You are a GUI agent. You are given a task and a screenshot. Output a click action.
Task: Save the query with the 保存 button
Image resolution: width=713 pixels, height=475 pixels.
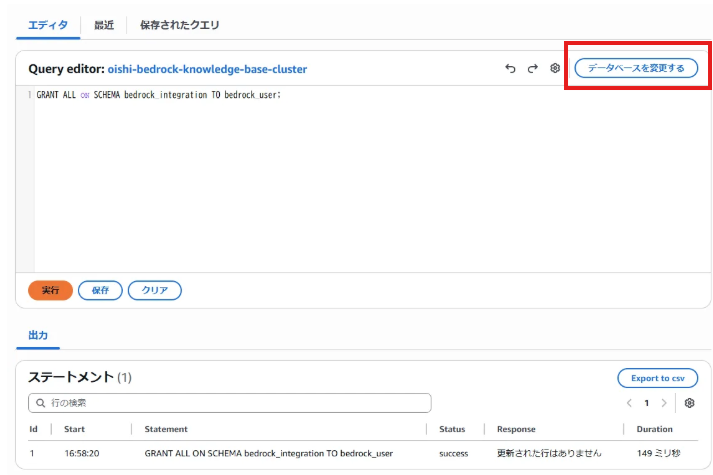coord(100,290)
